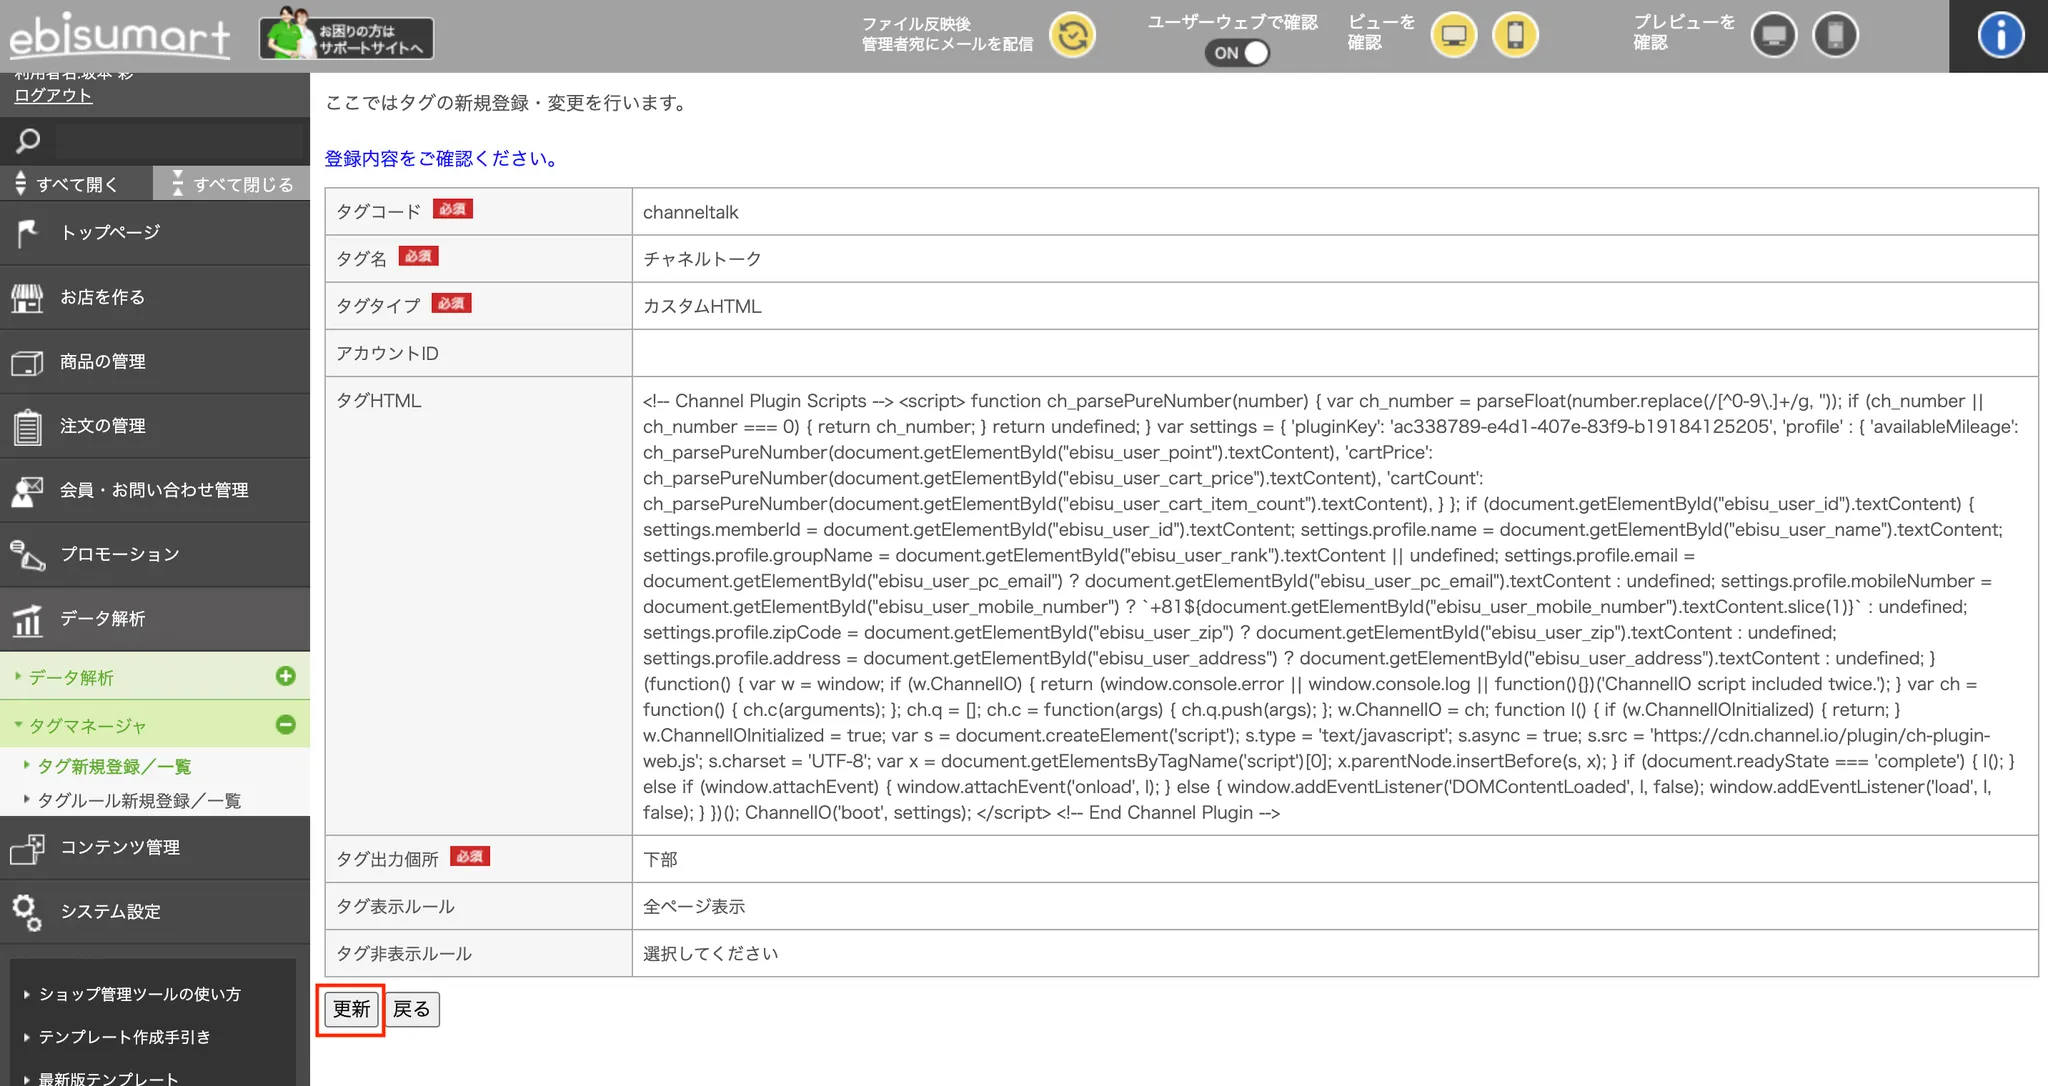Click the gray desktop preview icon
The height and width of the screenshot is (1086, 2048).
point(1774,36)
